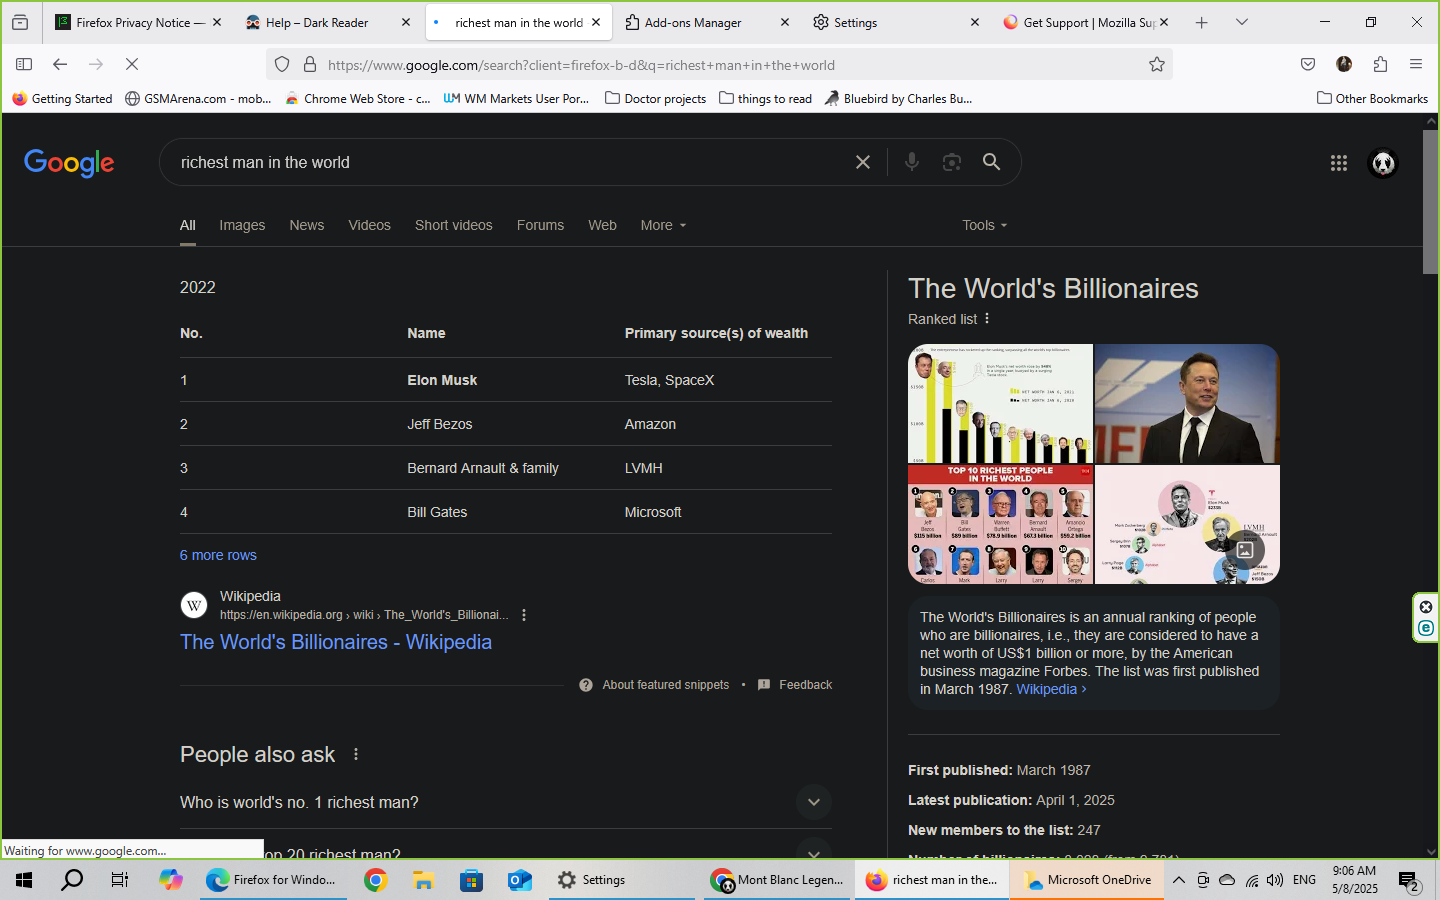Click the Elon Musk table cell
Screen dimensions: 1440x900
[442, 380]
